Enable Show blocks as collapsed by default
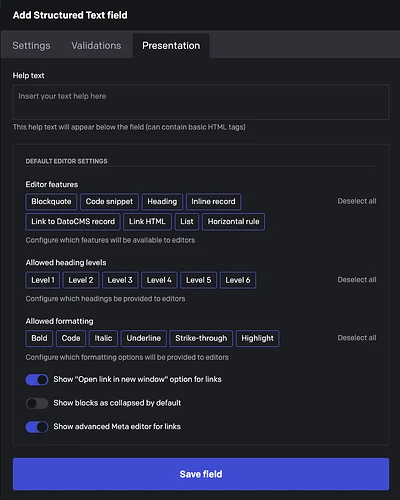The width and height of the screenshot is (400, 500). [x=37, y=403]
